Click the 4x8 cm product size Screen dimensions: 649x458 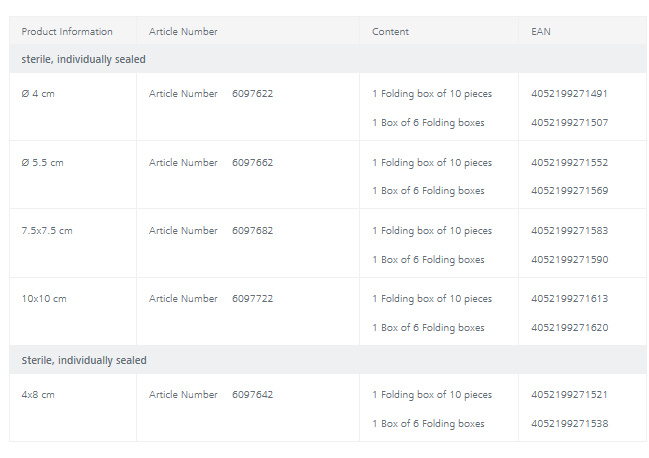[38, 395]
